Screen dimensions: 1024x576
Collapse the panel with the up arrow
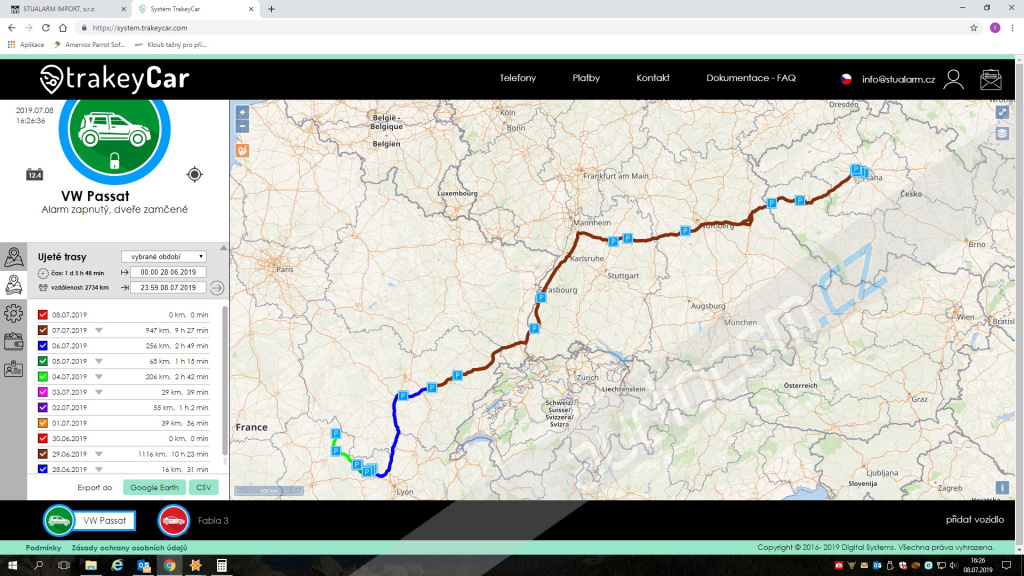pyautogui.click(x=223, y=248)
